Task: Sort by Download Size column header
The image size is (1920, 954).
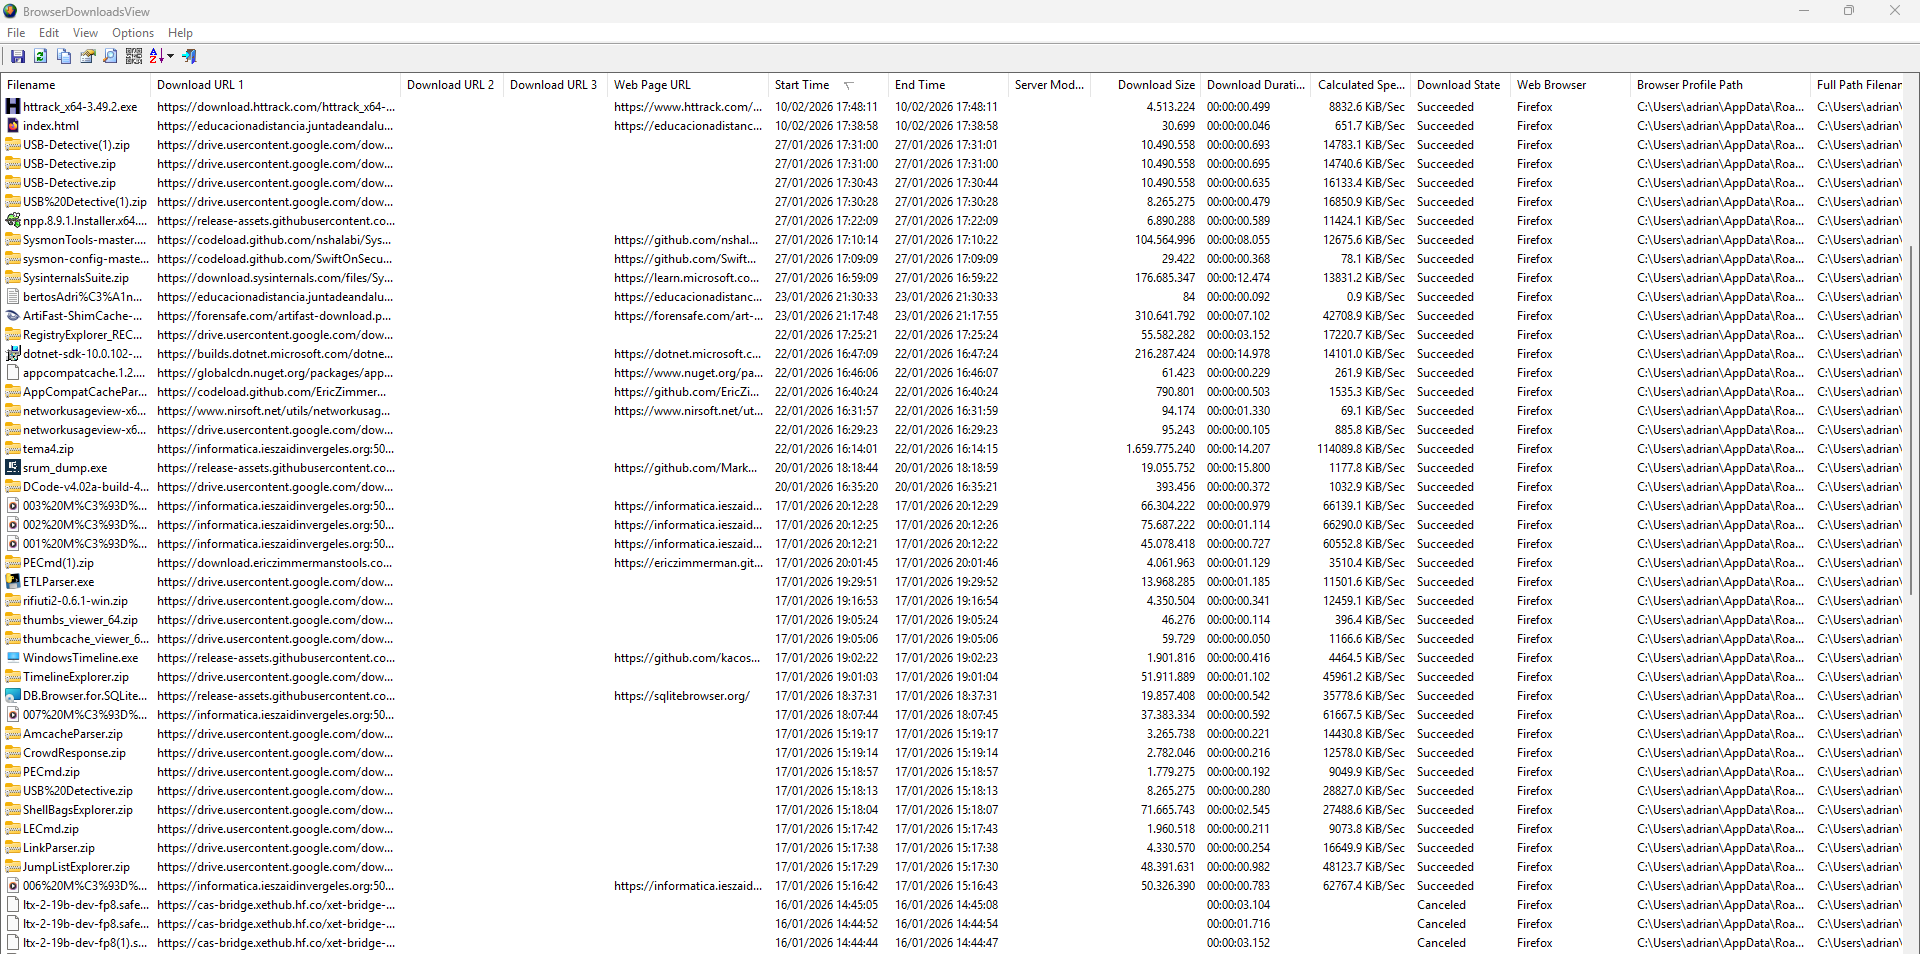Action: tap(1155, 85)
